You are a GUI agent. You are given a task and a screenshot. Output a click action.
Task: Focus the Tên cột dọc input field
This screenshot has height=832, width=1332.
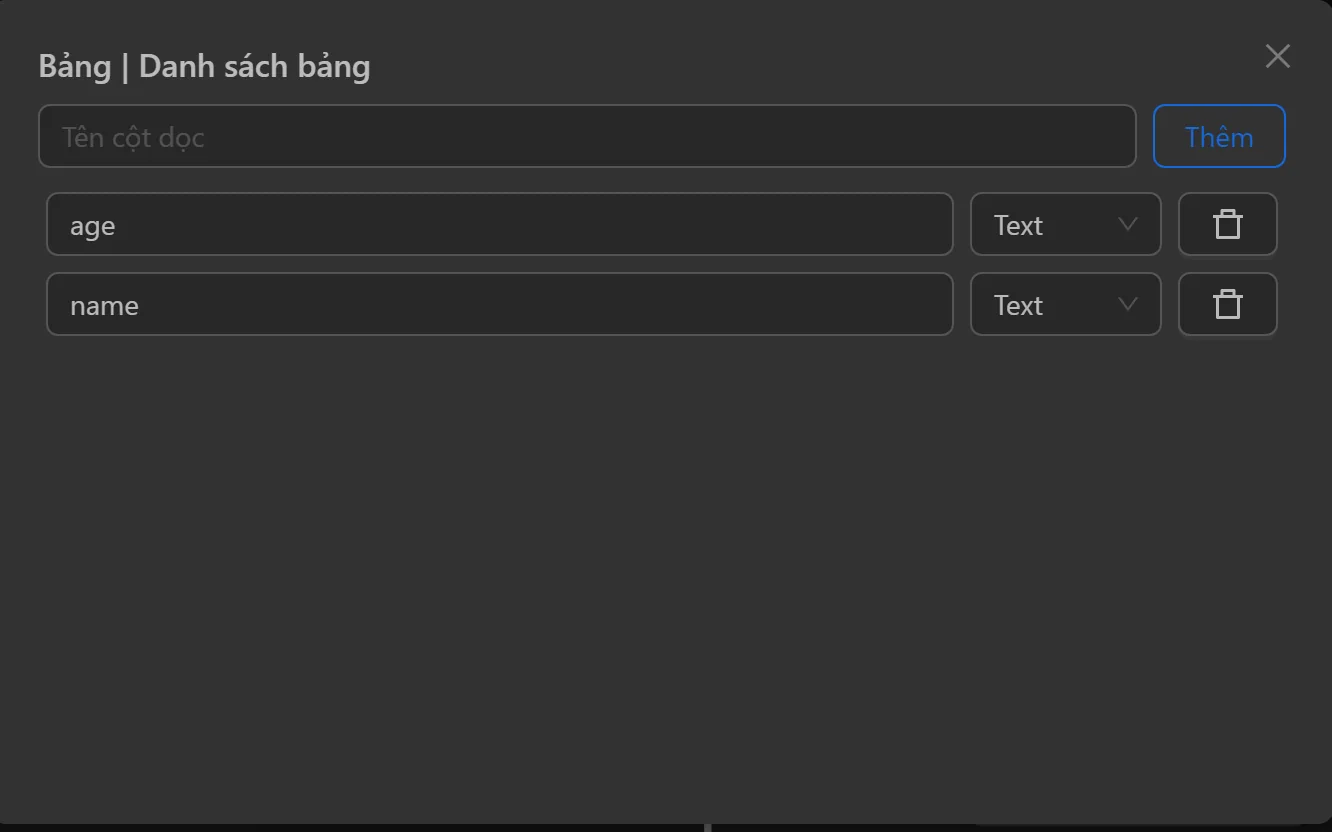587,137
